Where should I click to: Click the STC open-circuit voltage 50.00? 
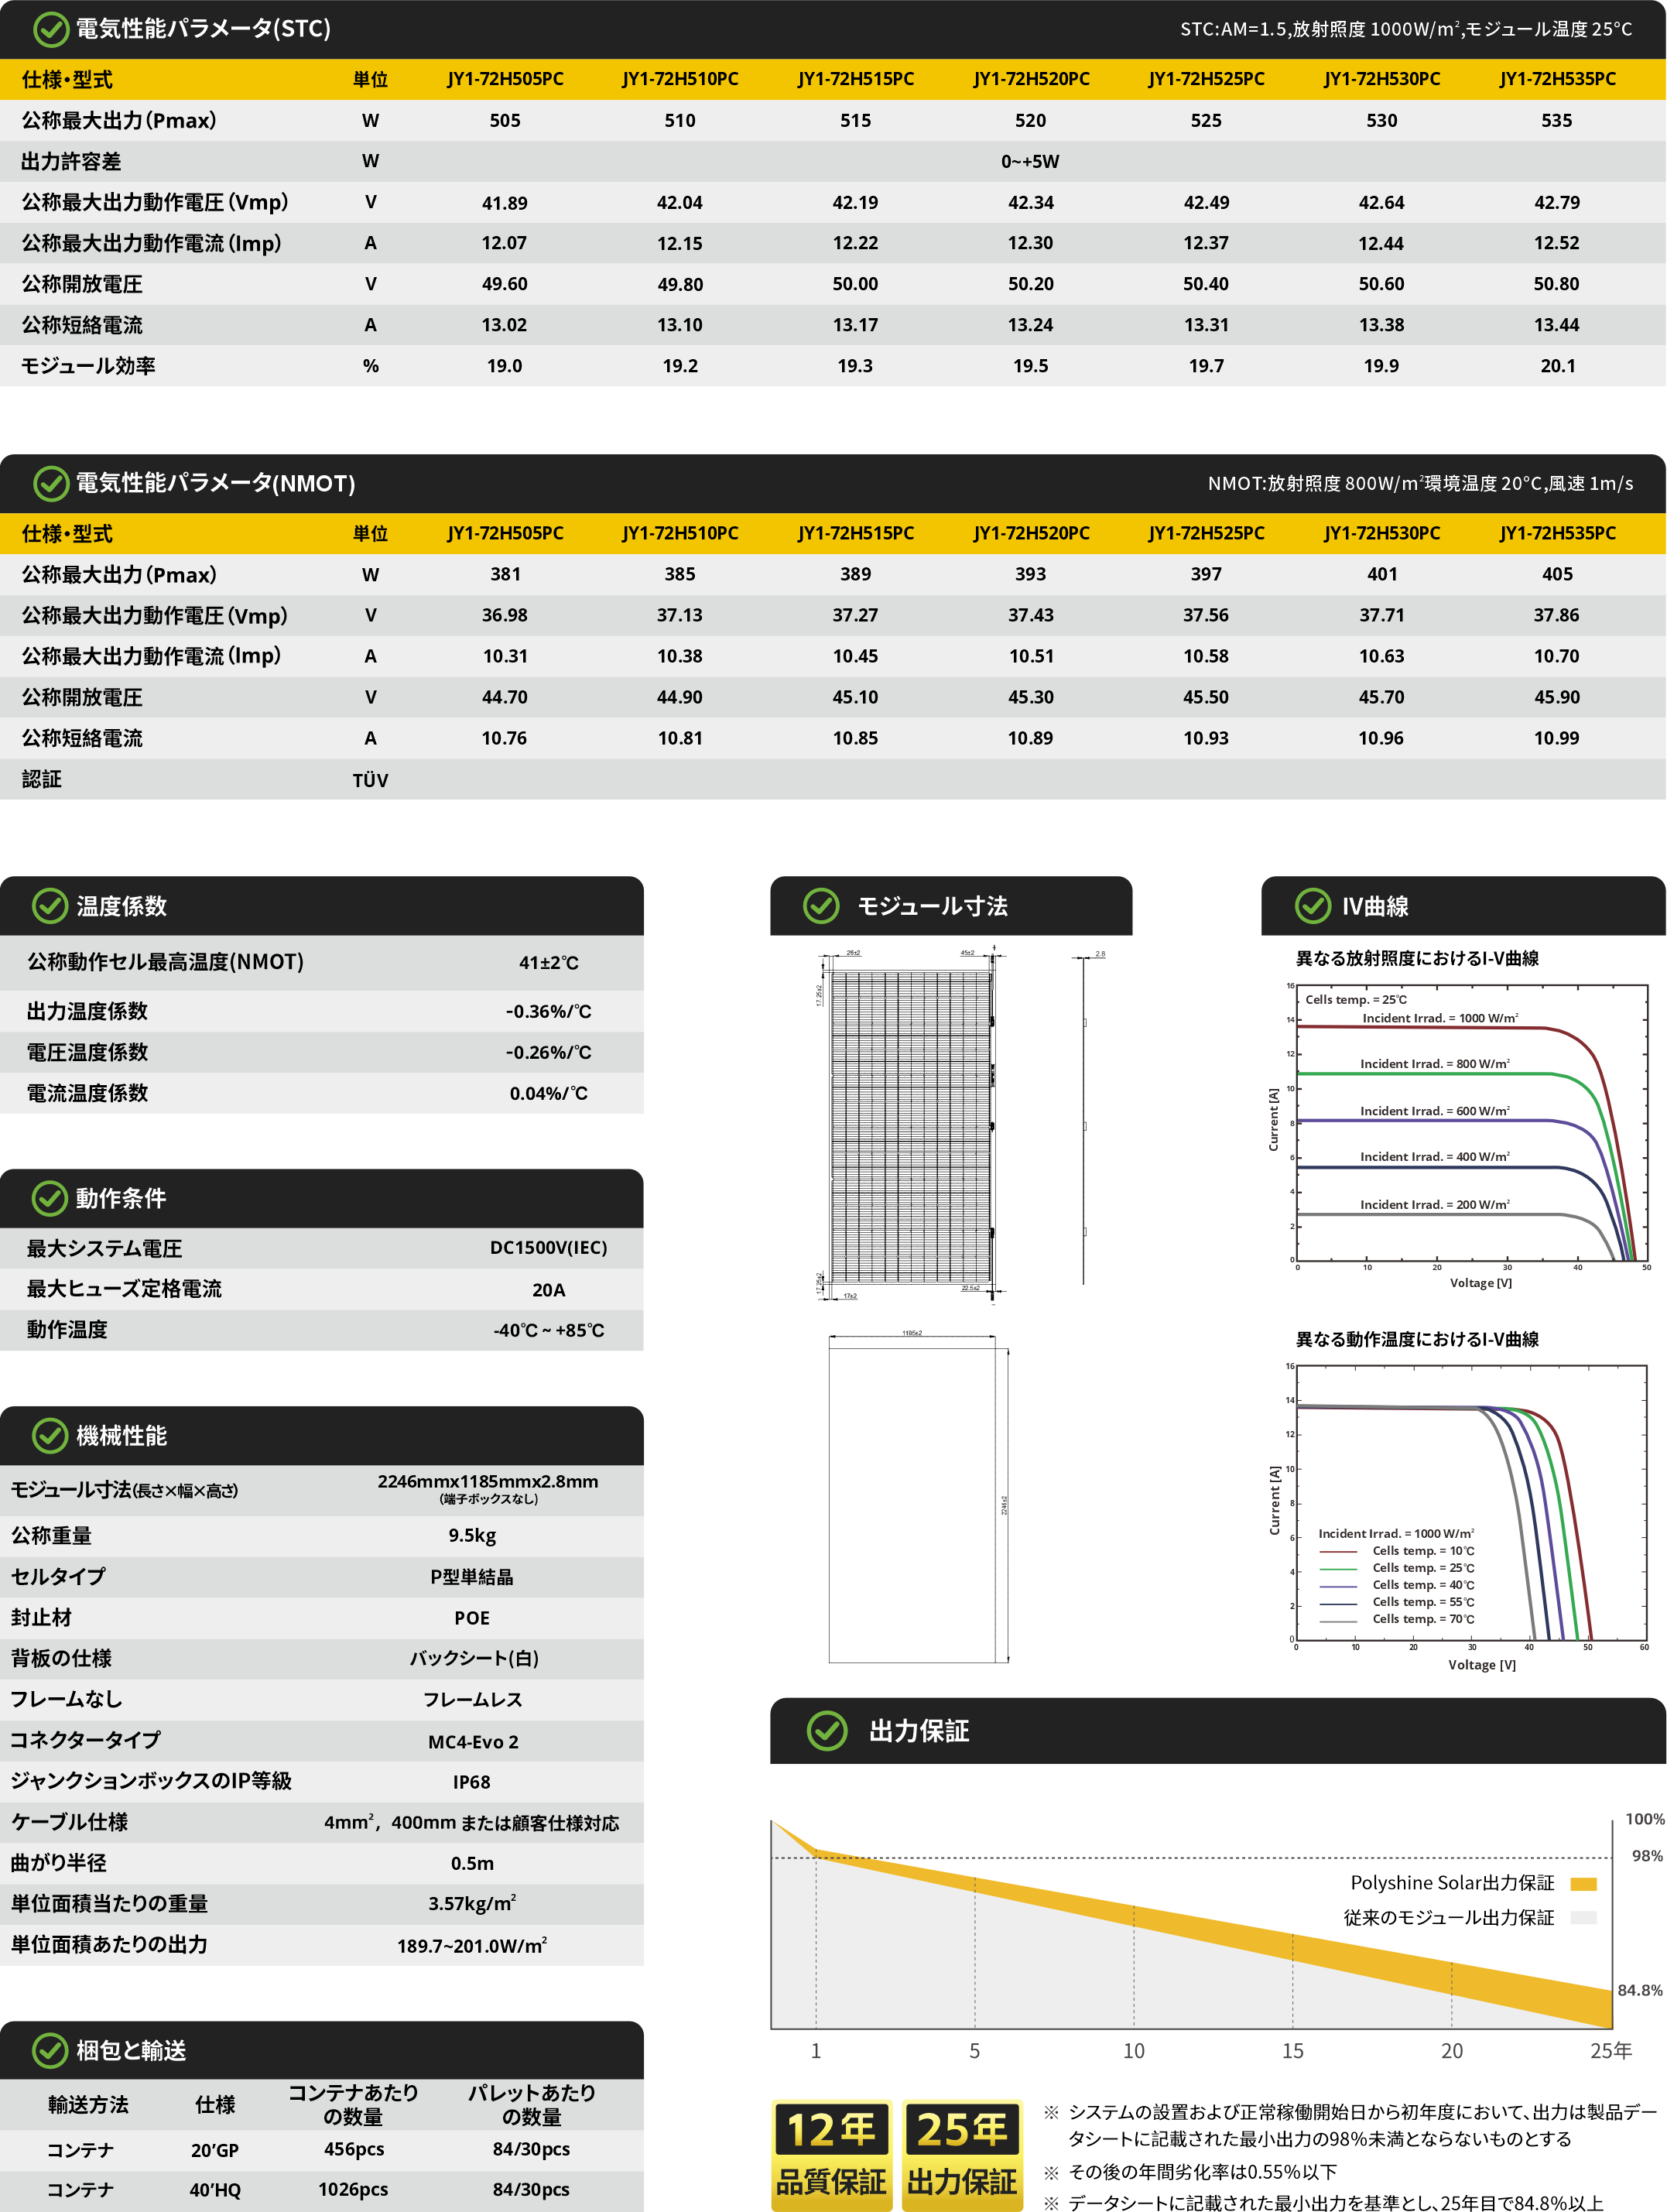pyautogui.click(x=856, y=284)
